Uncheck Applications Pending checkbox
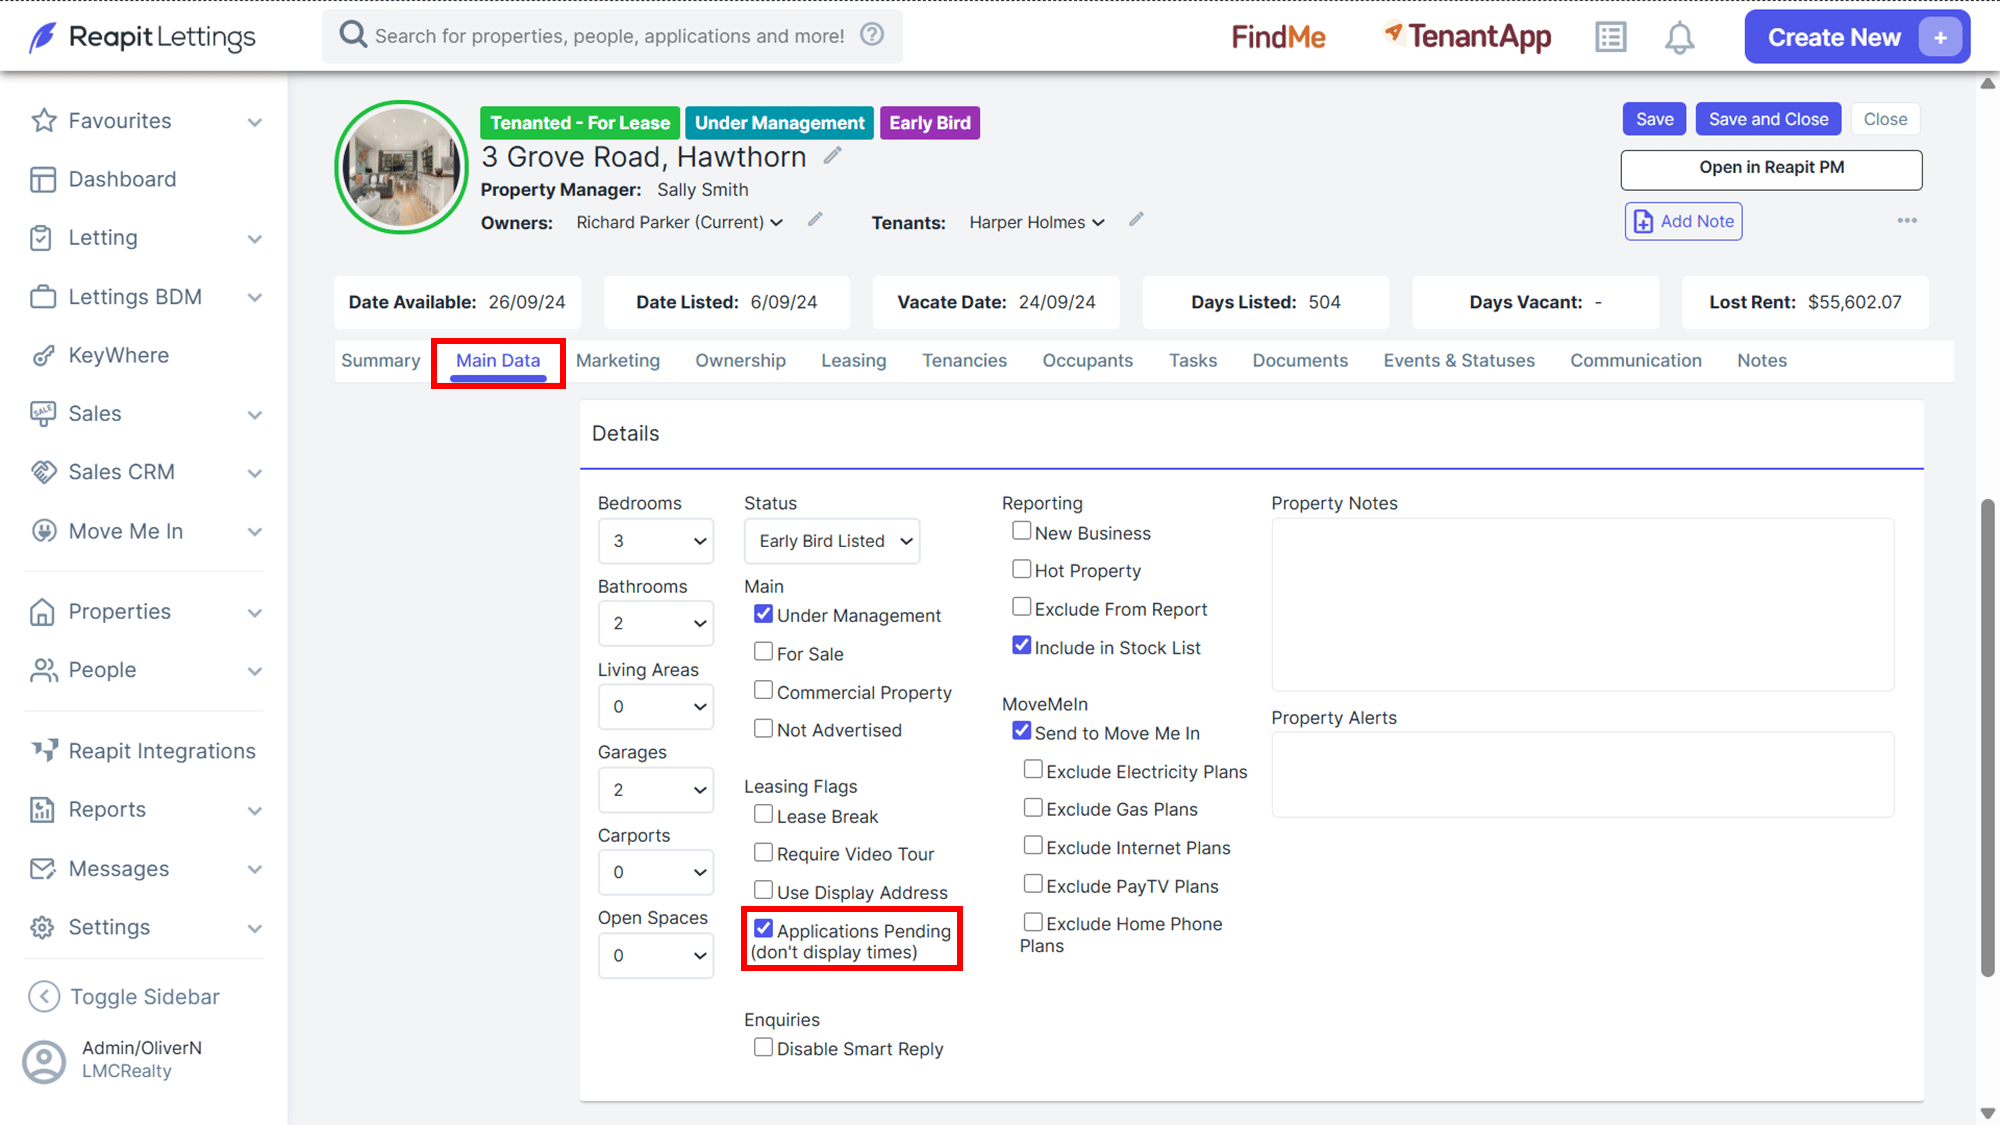 coord(763,929)
